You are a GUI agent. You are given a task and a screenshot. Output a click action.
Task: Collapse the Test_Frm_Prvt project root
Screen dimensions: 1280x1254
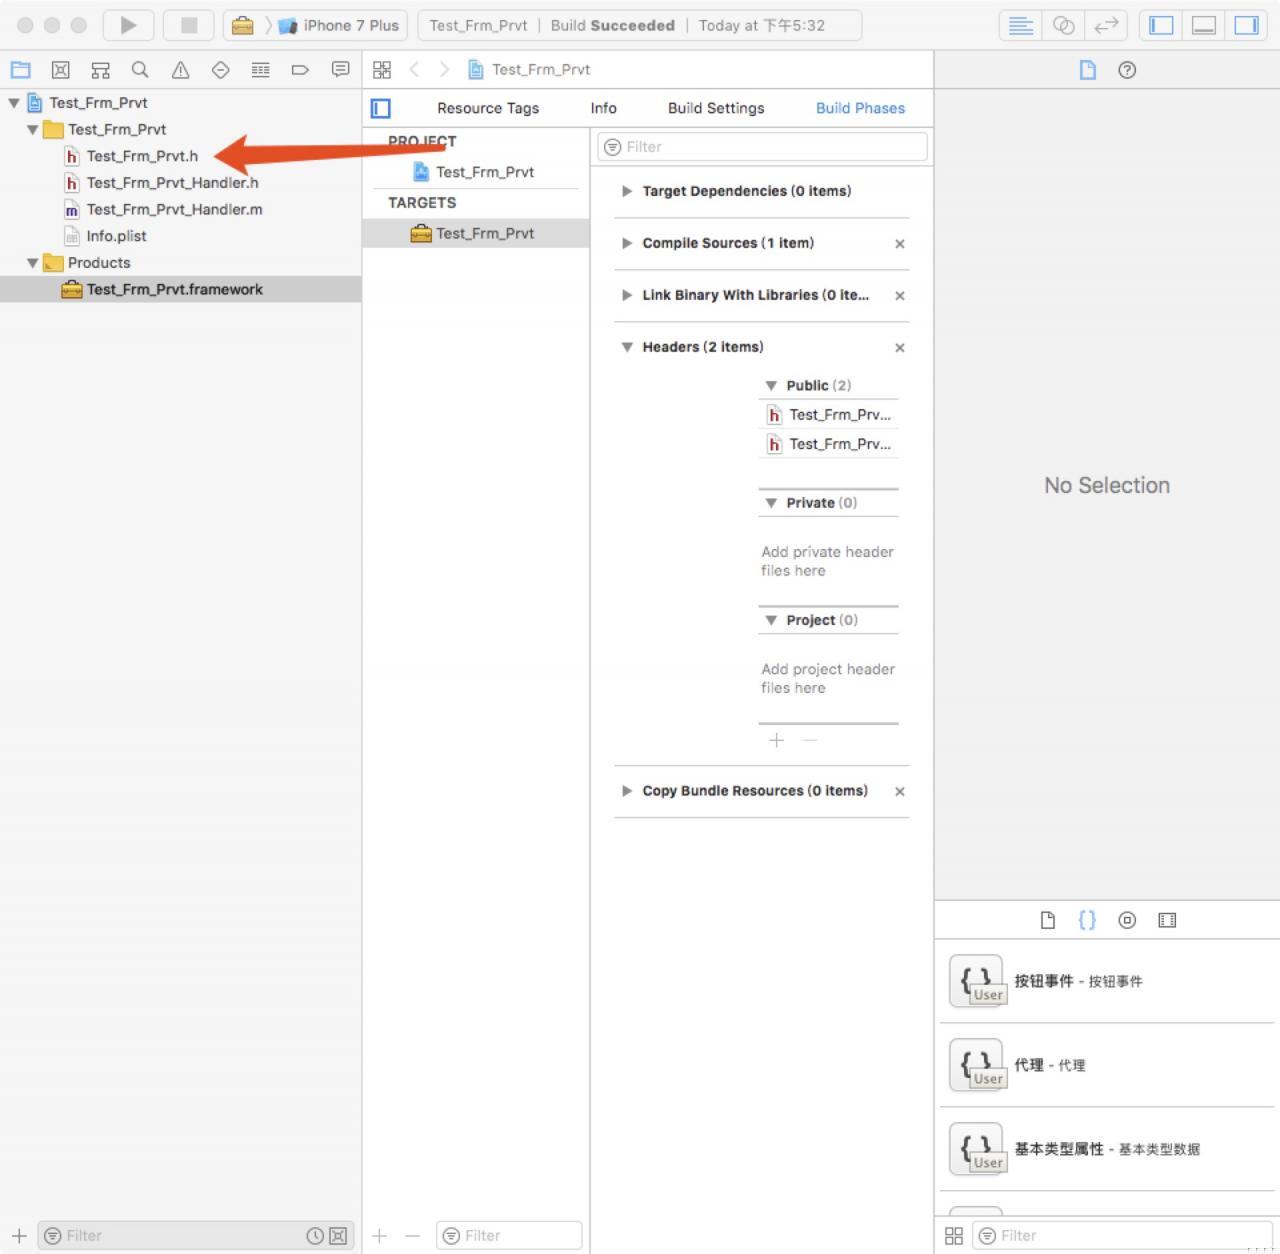point(14,103)
